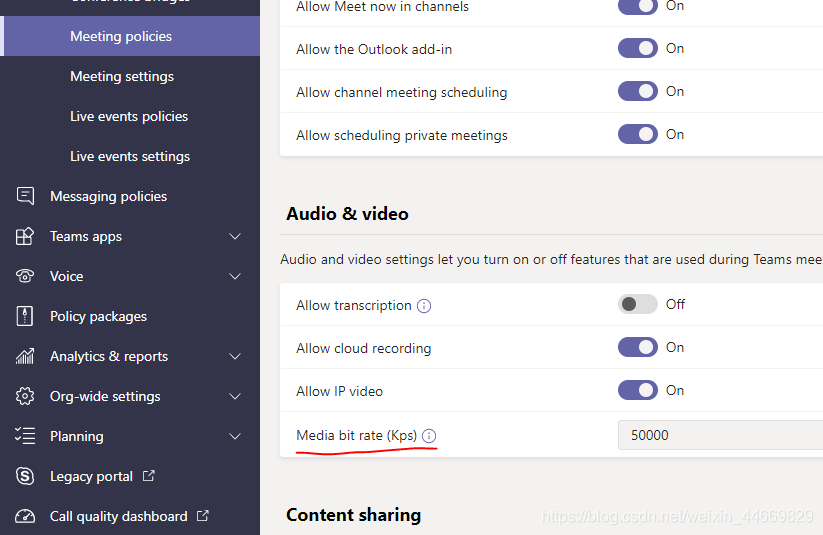Expand the Planning section chevron
This screenshot has height=535, width=823.
(235, 436)
